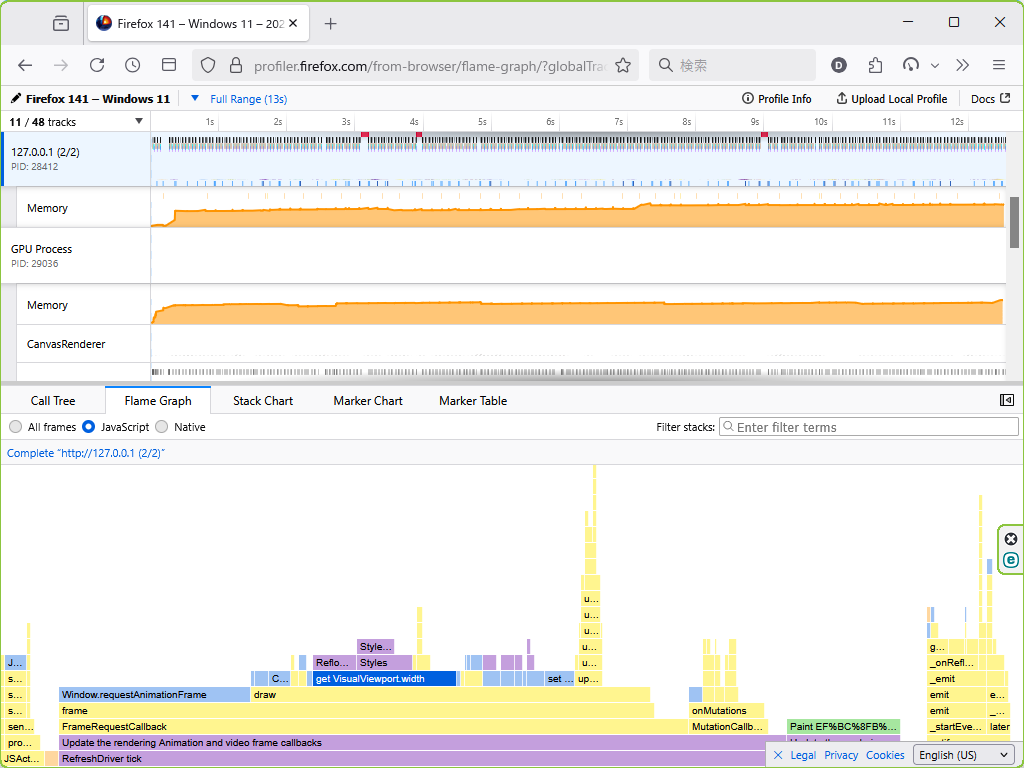The image size is (1024, 768).
Task: Open 11 / 48 tracks dropdown
Action: coord(76,122)
